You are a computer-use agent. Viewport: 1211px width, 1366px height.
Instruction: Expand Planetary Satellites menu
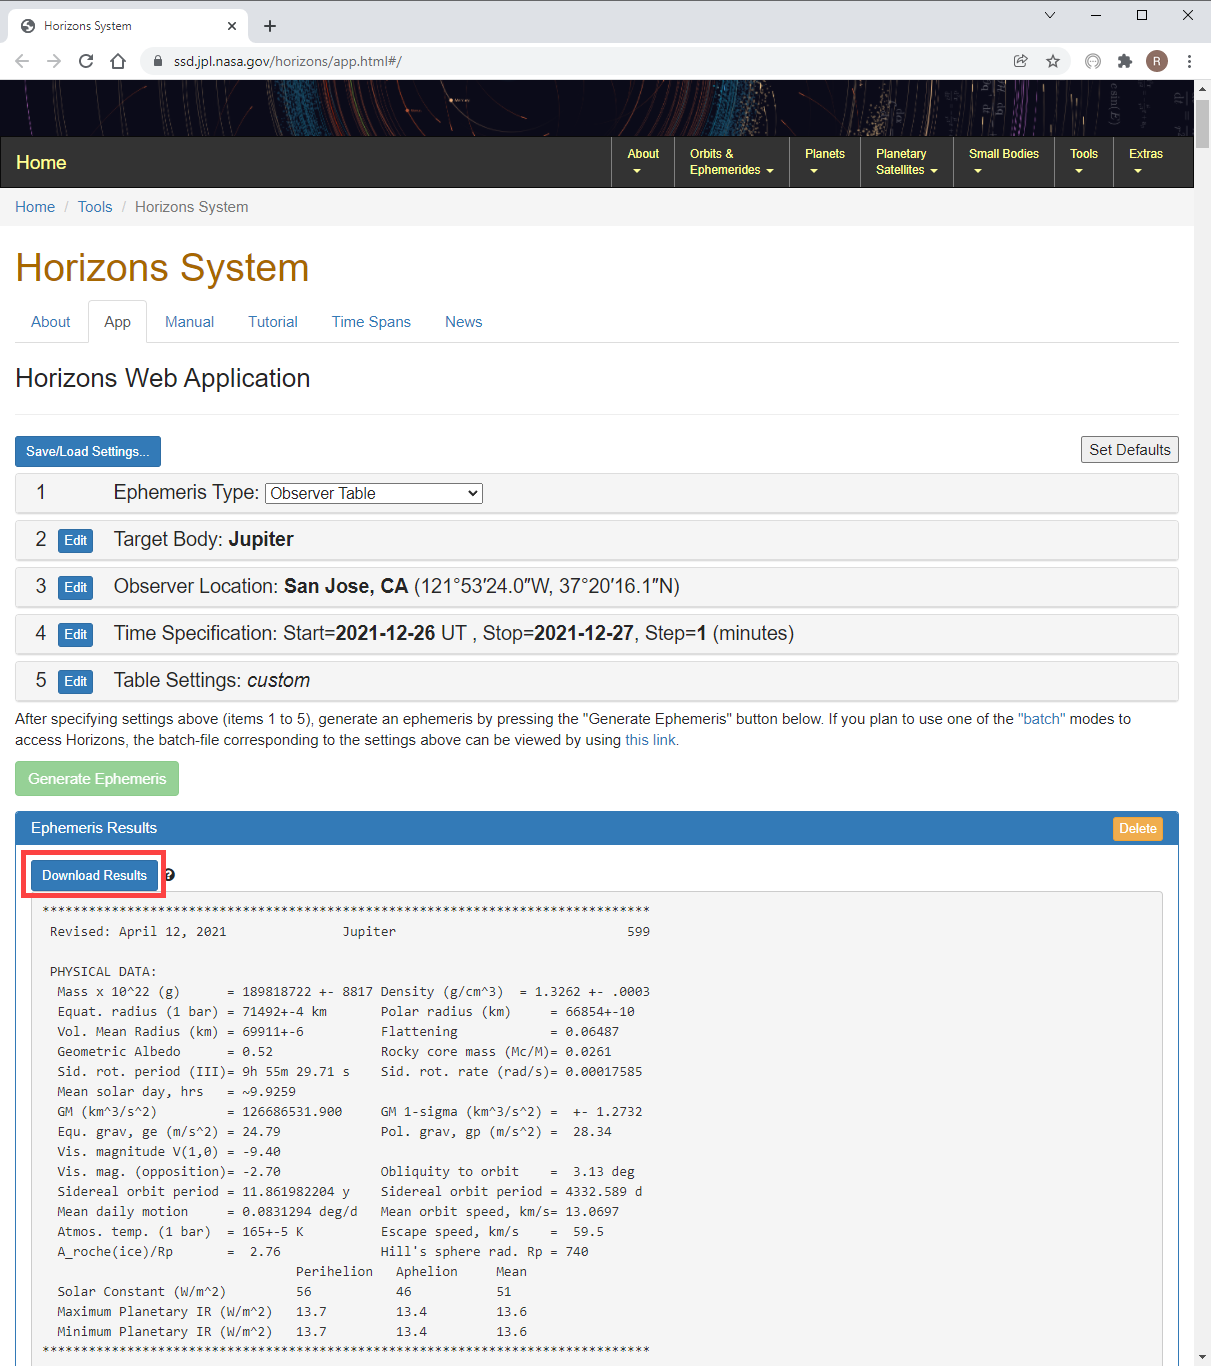pyautogui.click(x=907, y=162)
